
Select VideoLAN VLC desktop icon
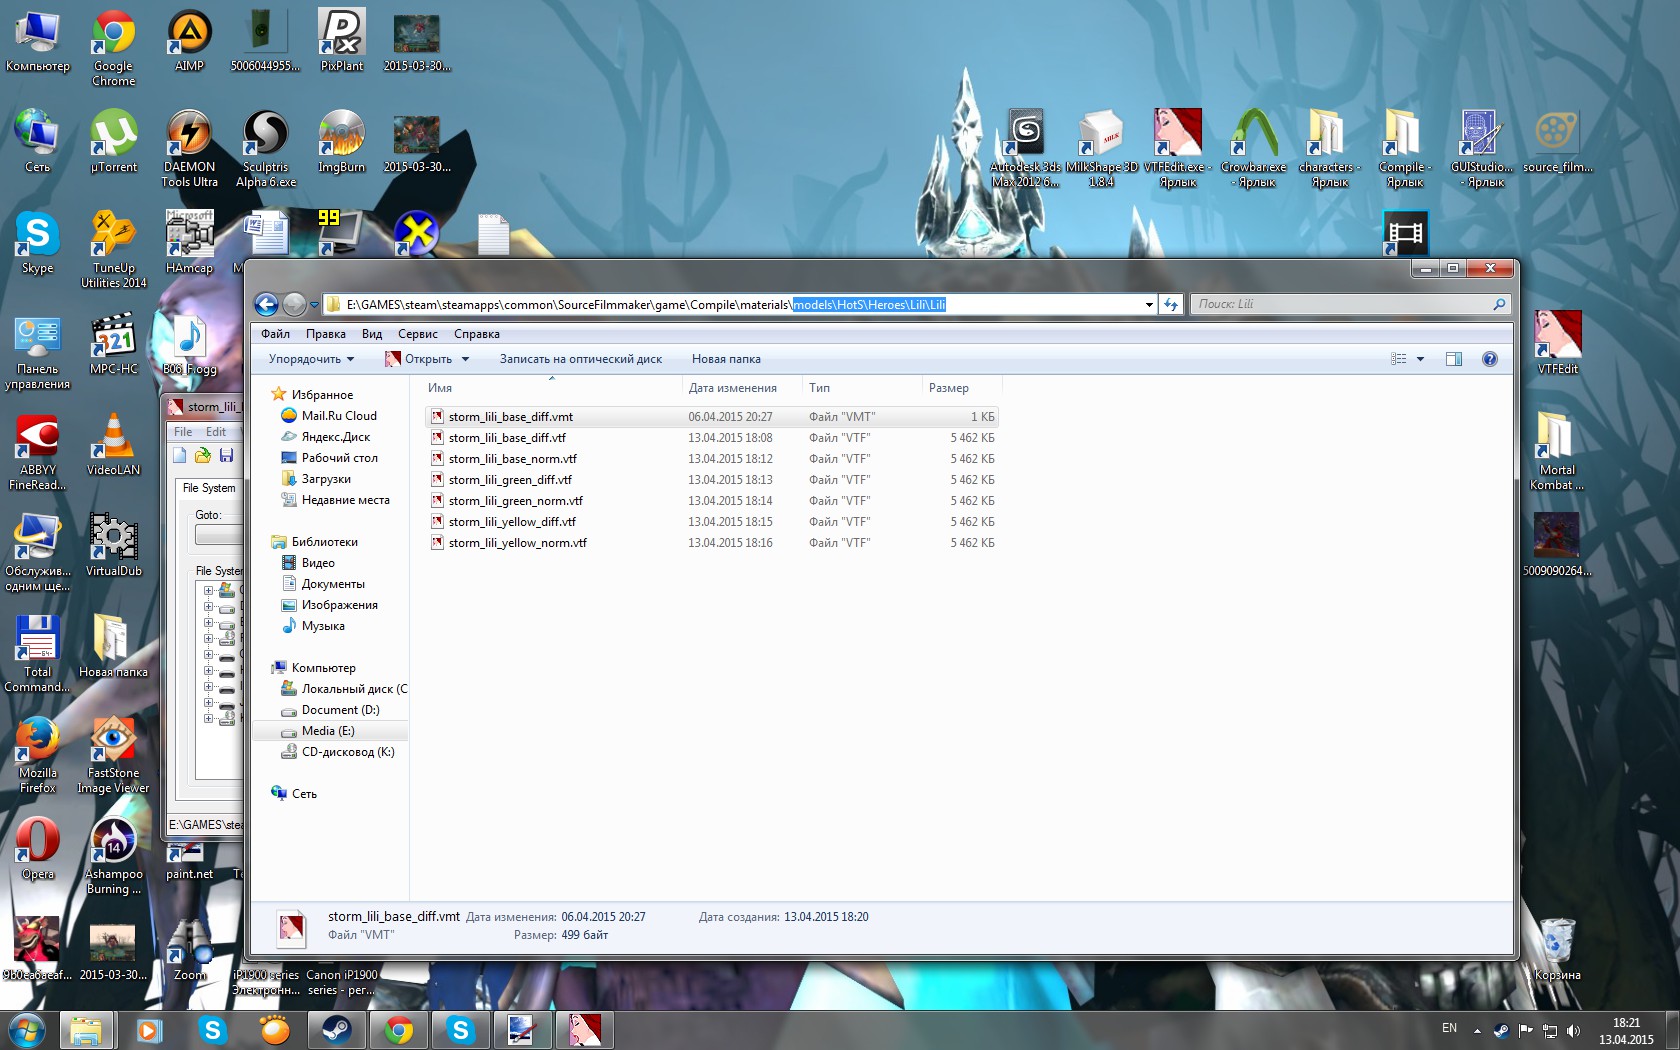[x=113, y=445]
